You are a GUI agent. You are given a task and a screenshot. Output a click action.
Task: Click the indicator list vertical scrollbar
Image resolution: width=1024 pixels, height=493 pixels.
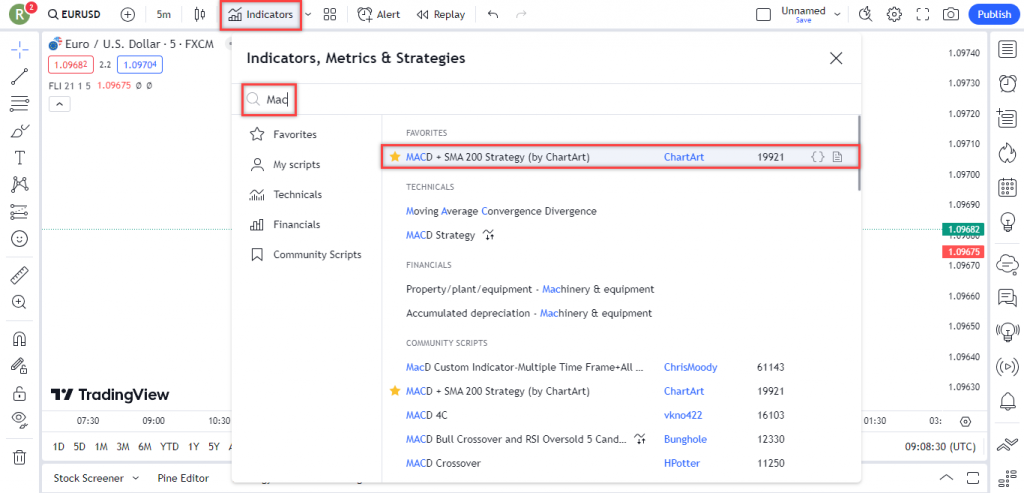[x=858, y=153]
